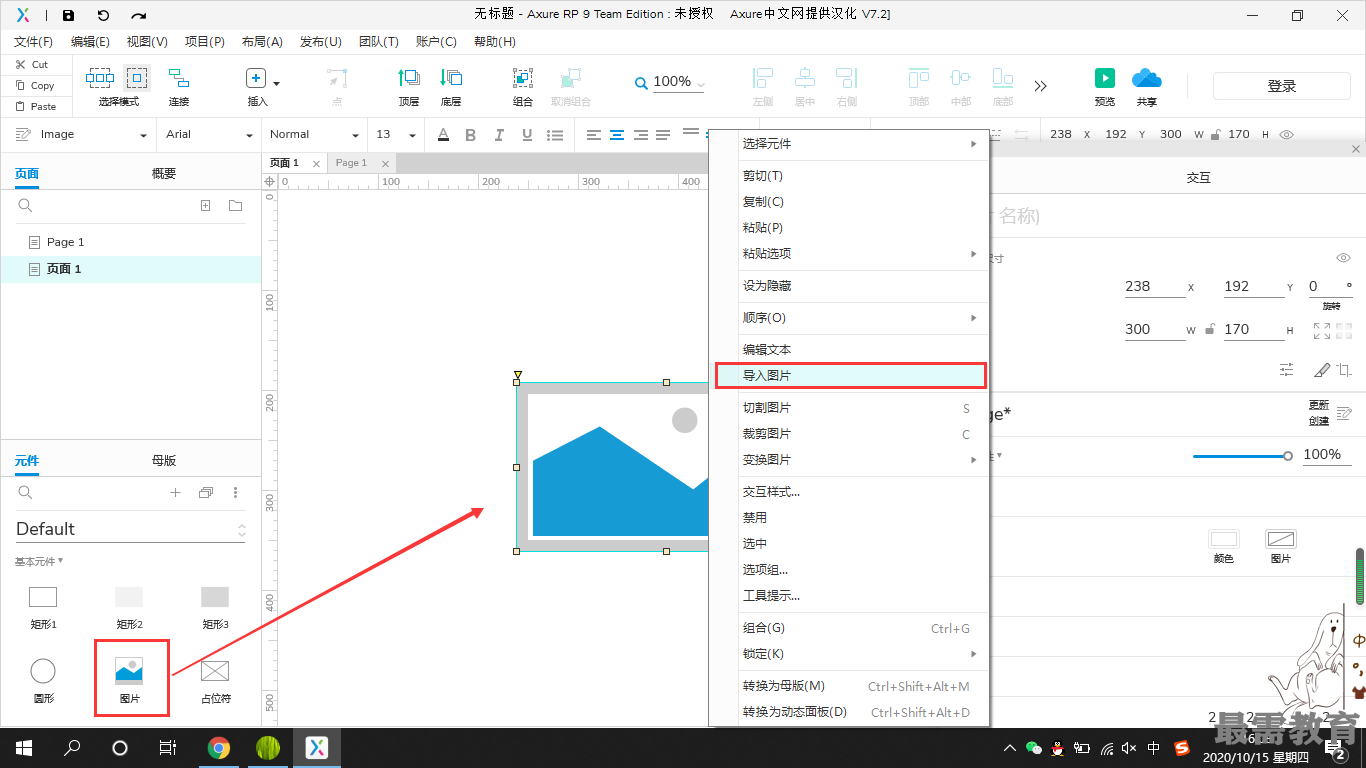Click the add folder icon in 页面 panel
1366x768 pixels.
(235, 206)
